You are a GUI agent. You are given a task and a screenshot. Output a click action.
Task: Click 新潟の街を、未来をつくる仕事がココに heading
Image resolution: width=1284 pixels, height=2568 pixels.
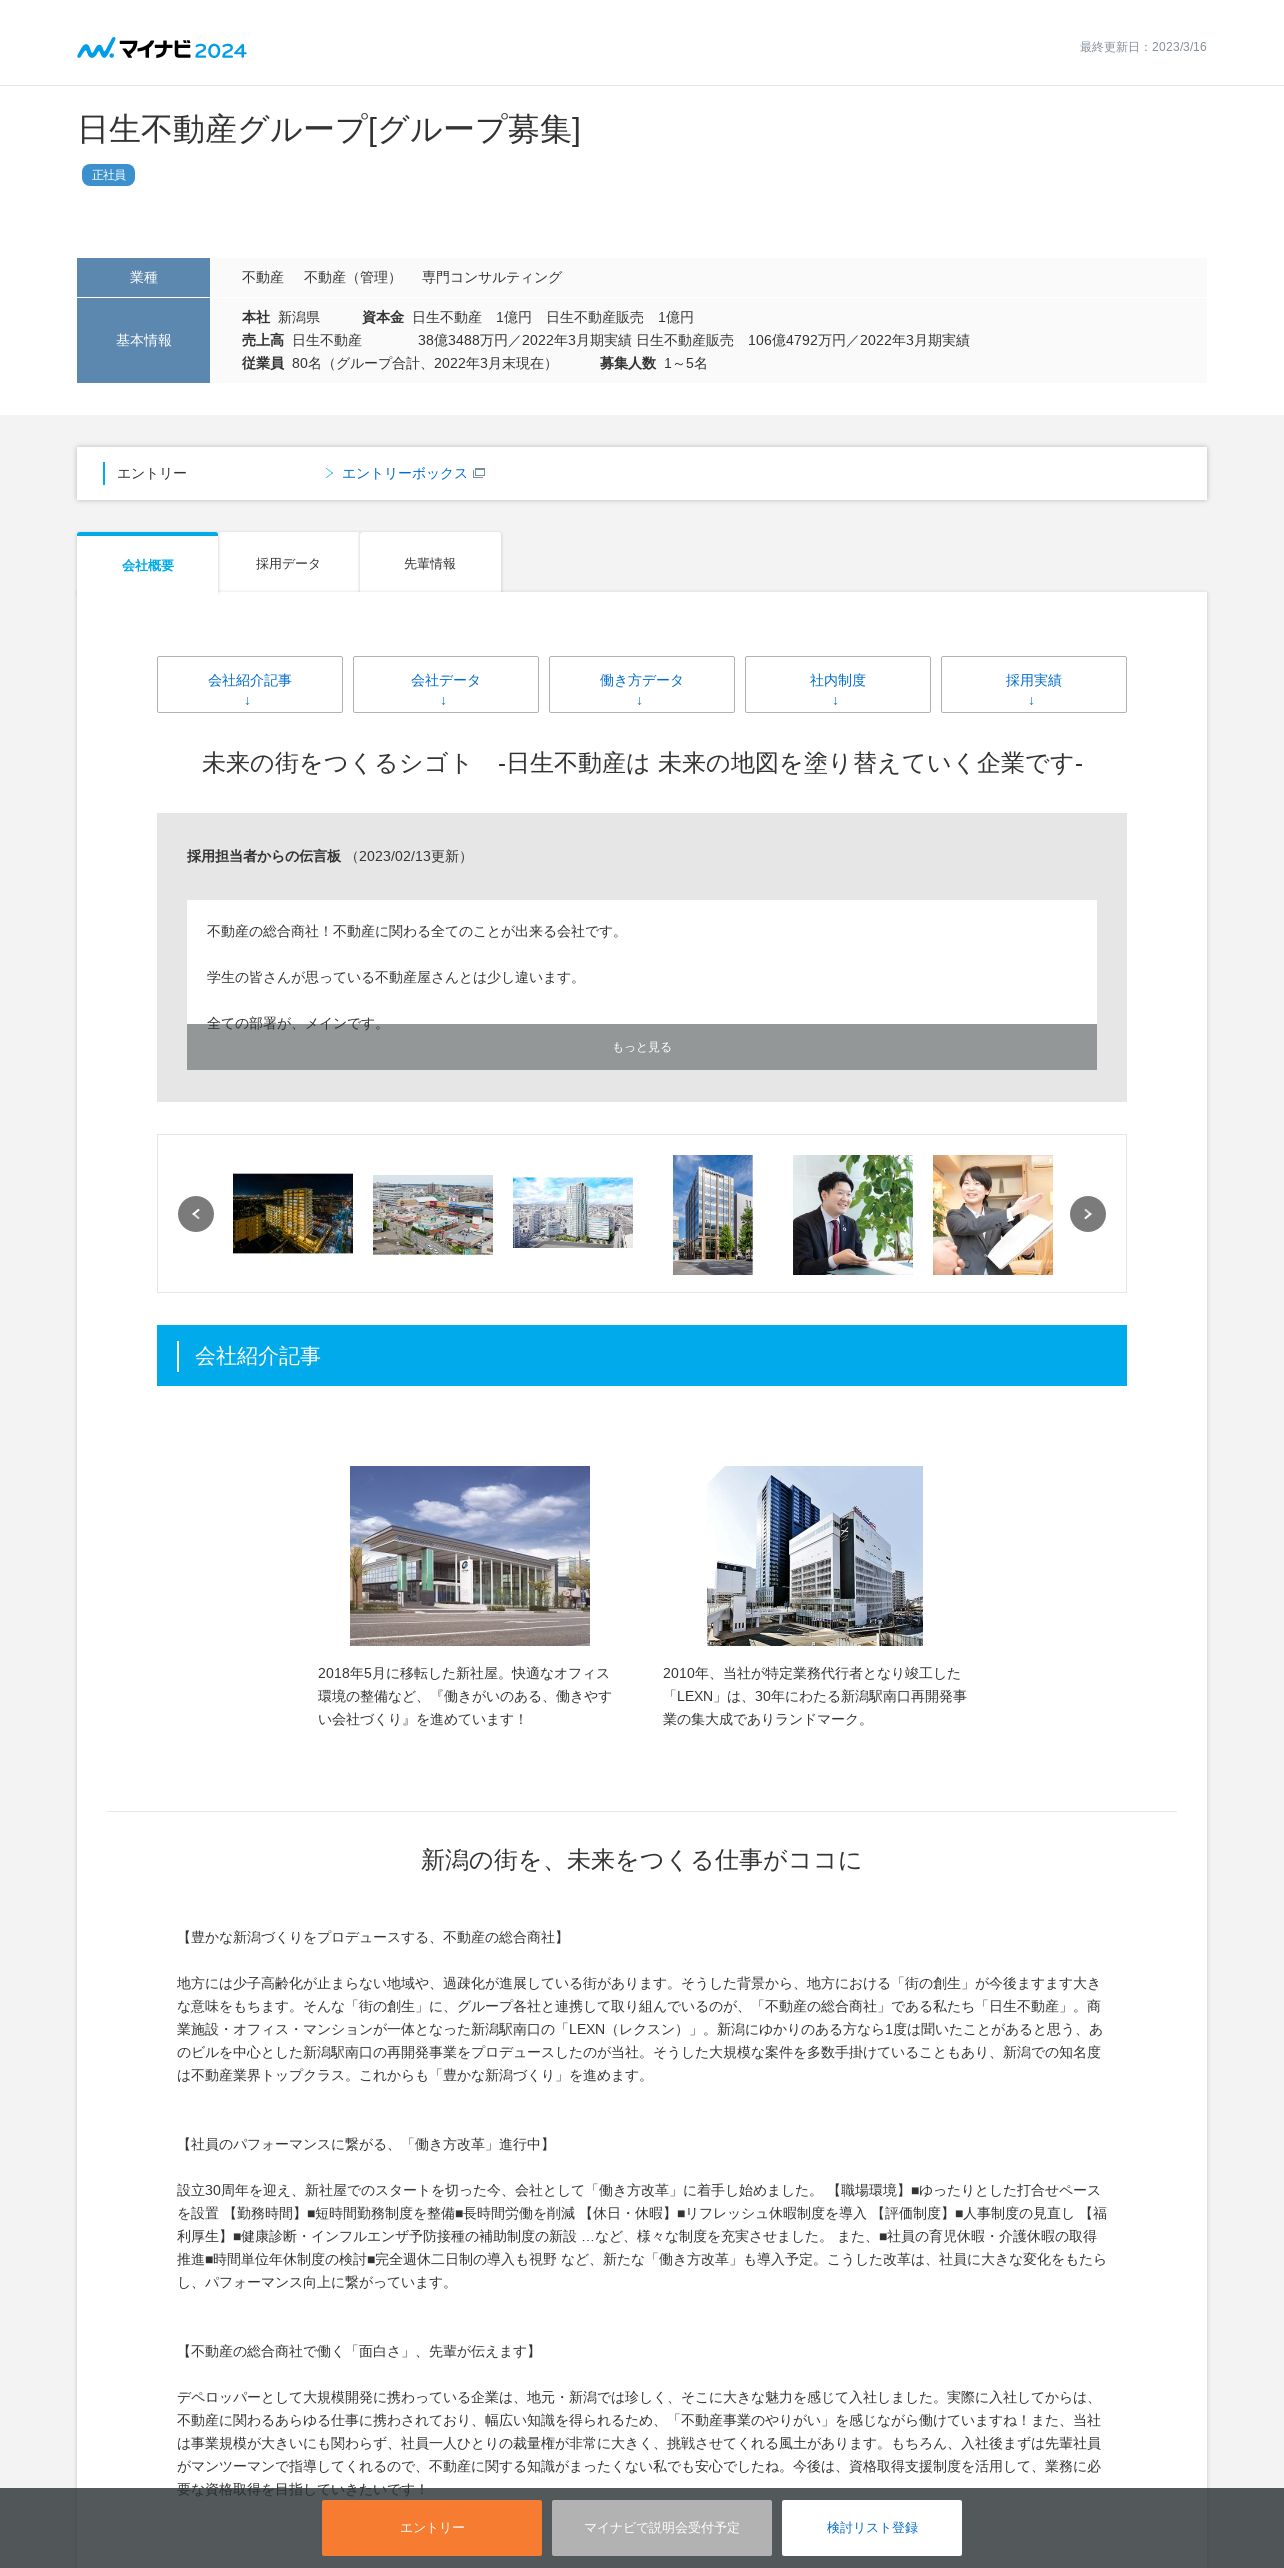pyautogui.click(x=642, y=1859)
